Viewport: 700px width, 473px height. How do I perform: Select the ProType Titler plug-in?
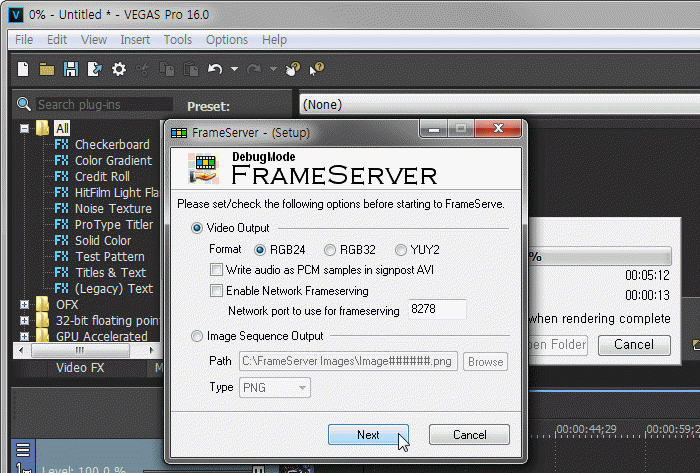pyautogui.click(x=114, y=224)
